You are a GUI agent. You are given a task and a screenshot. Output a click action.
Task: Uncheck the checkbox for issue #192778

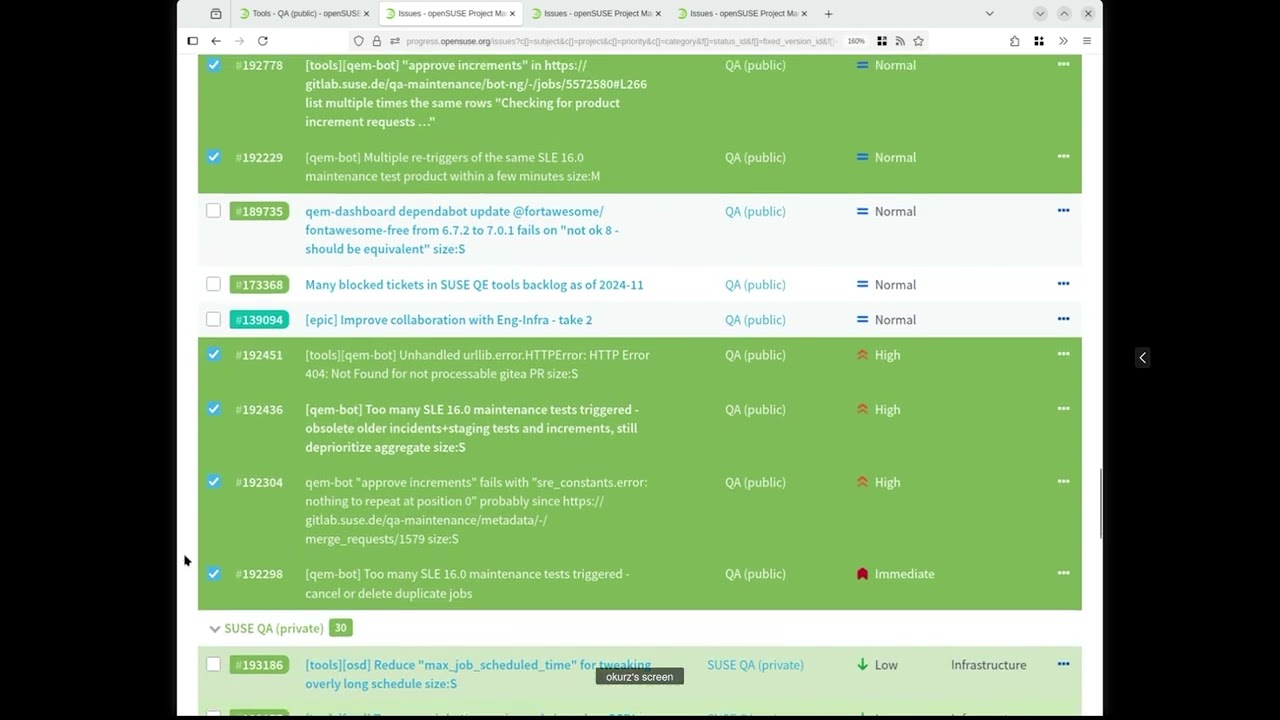pos(213,65)
